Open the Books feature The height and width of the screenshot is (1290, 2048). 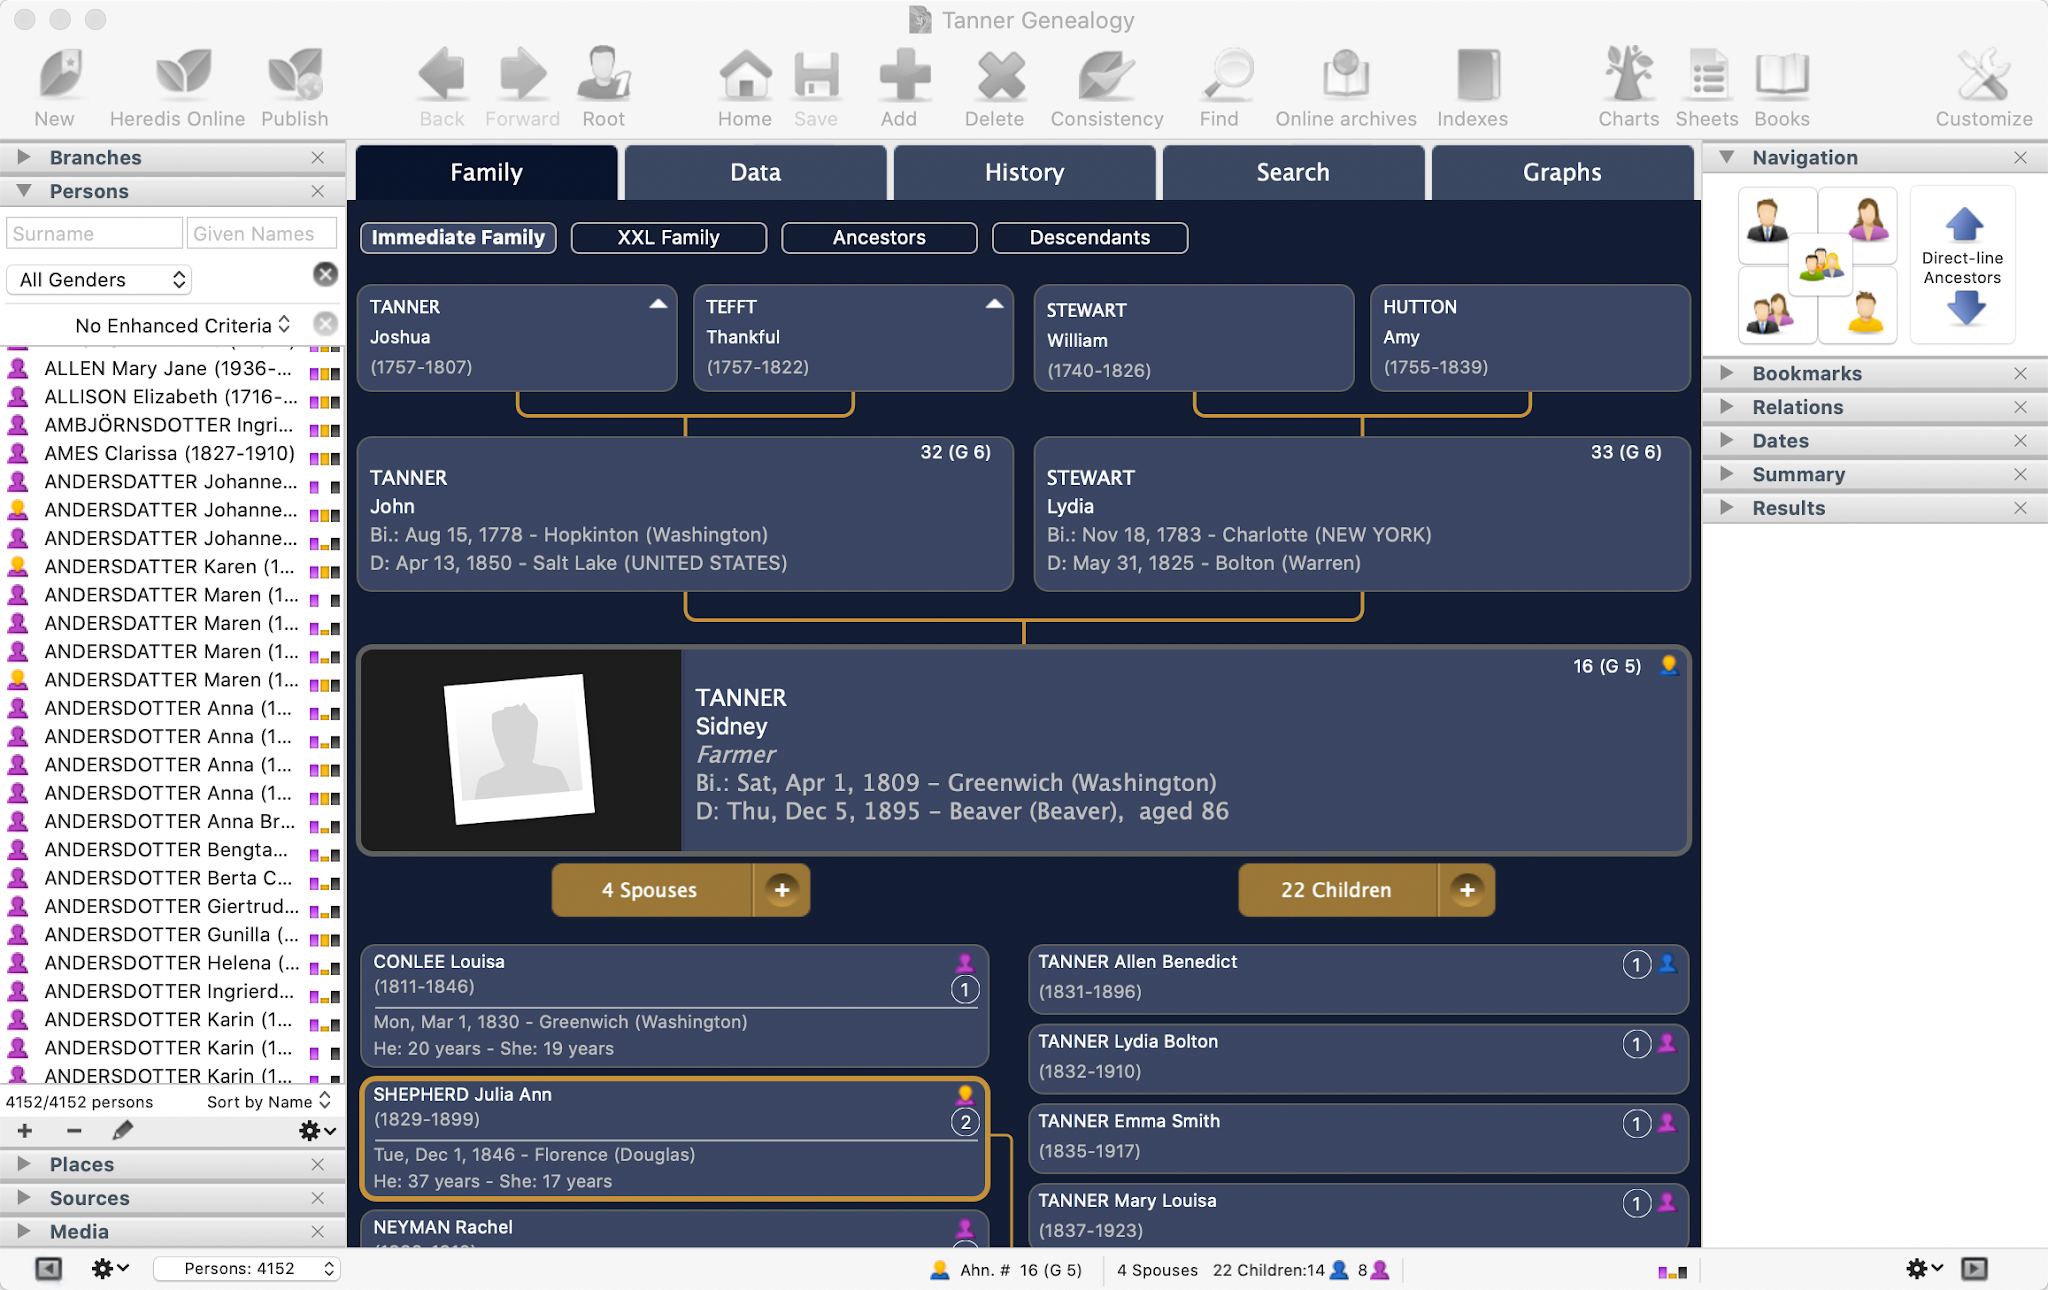pos(1781,85)
